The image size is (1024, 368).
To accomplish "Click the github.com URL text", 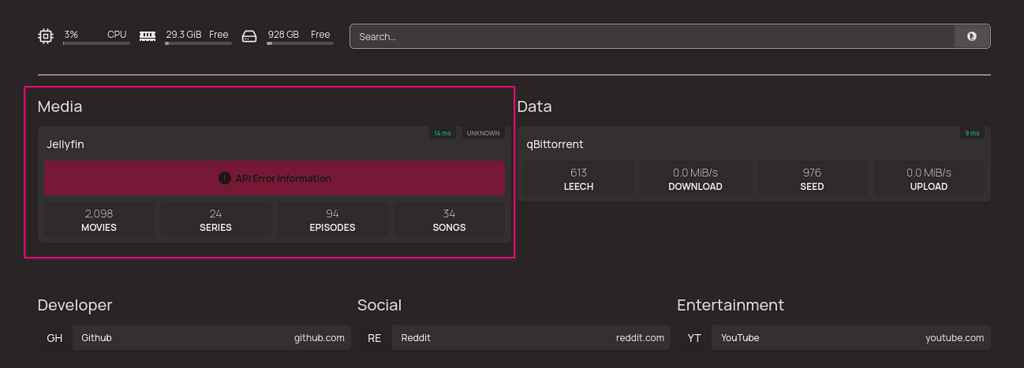I will [319, 338].
